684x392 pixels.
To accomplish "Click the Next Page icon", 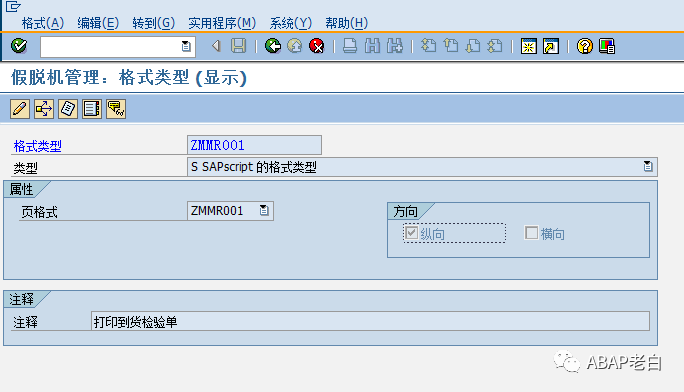I will [x=473, y=46].
